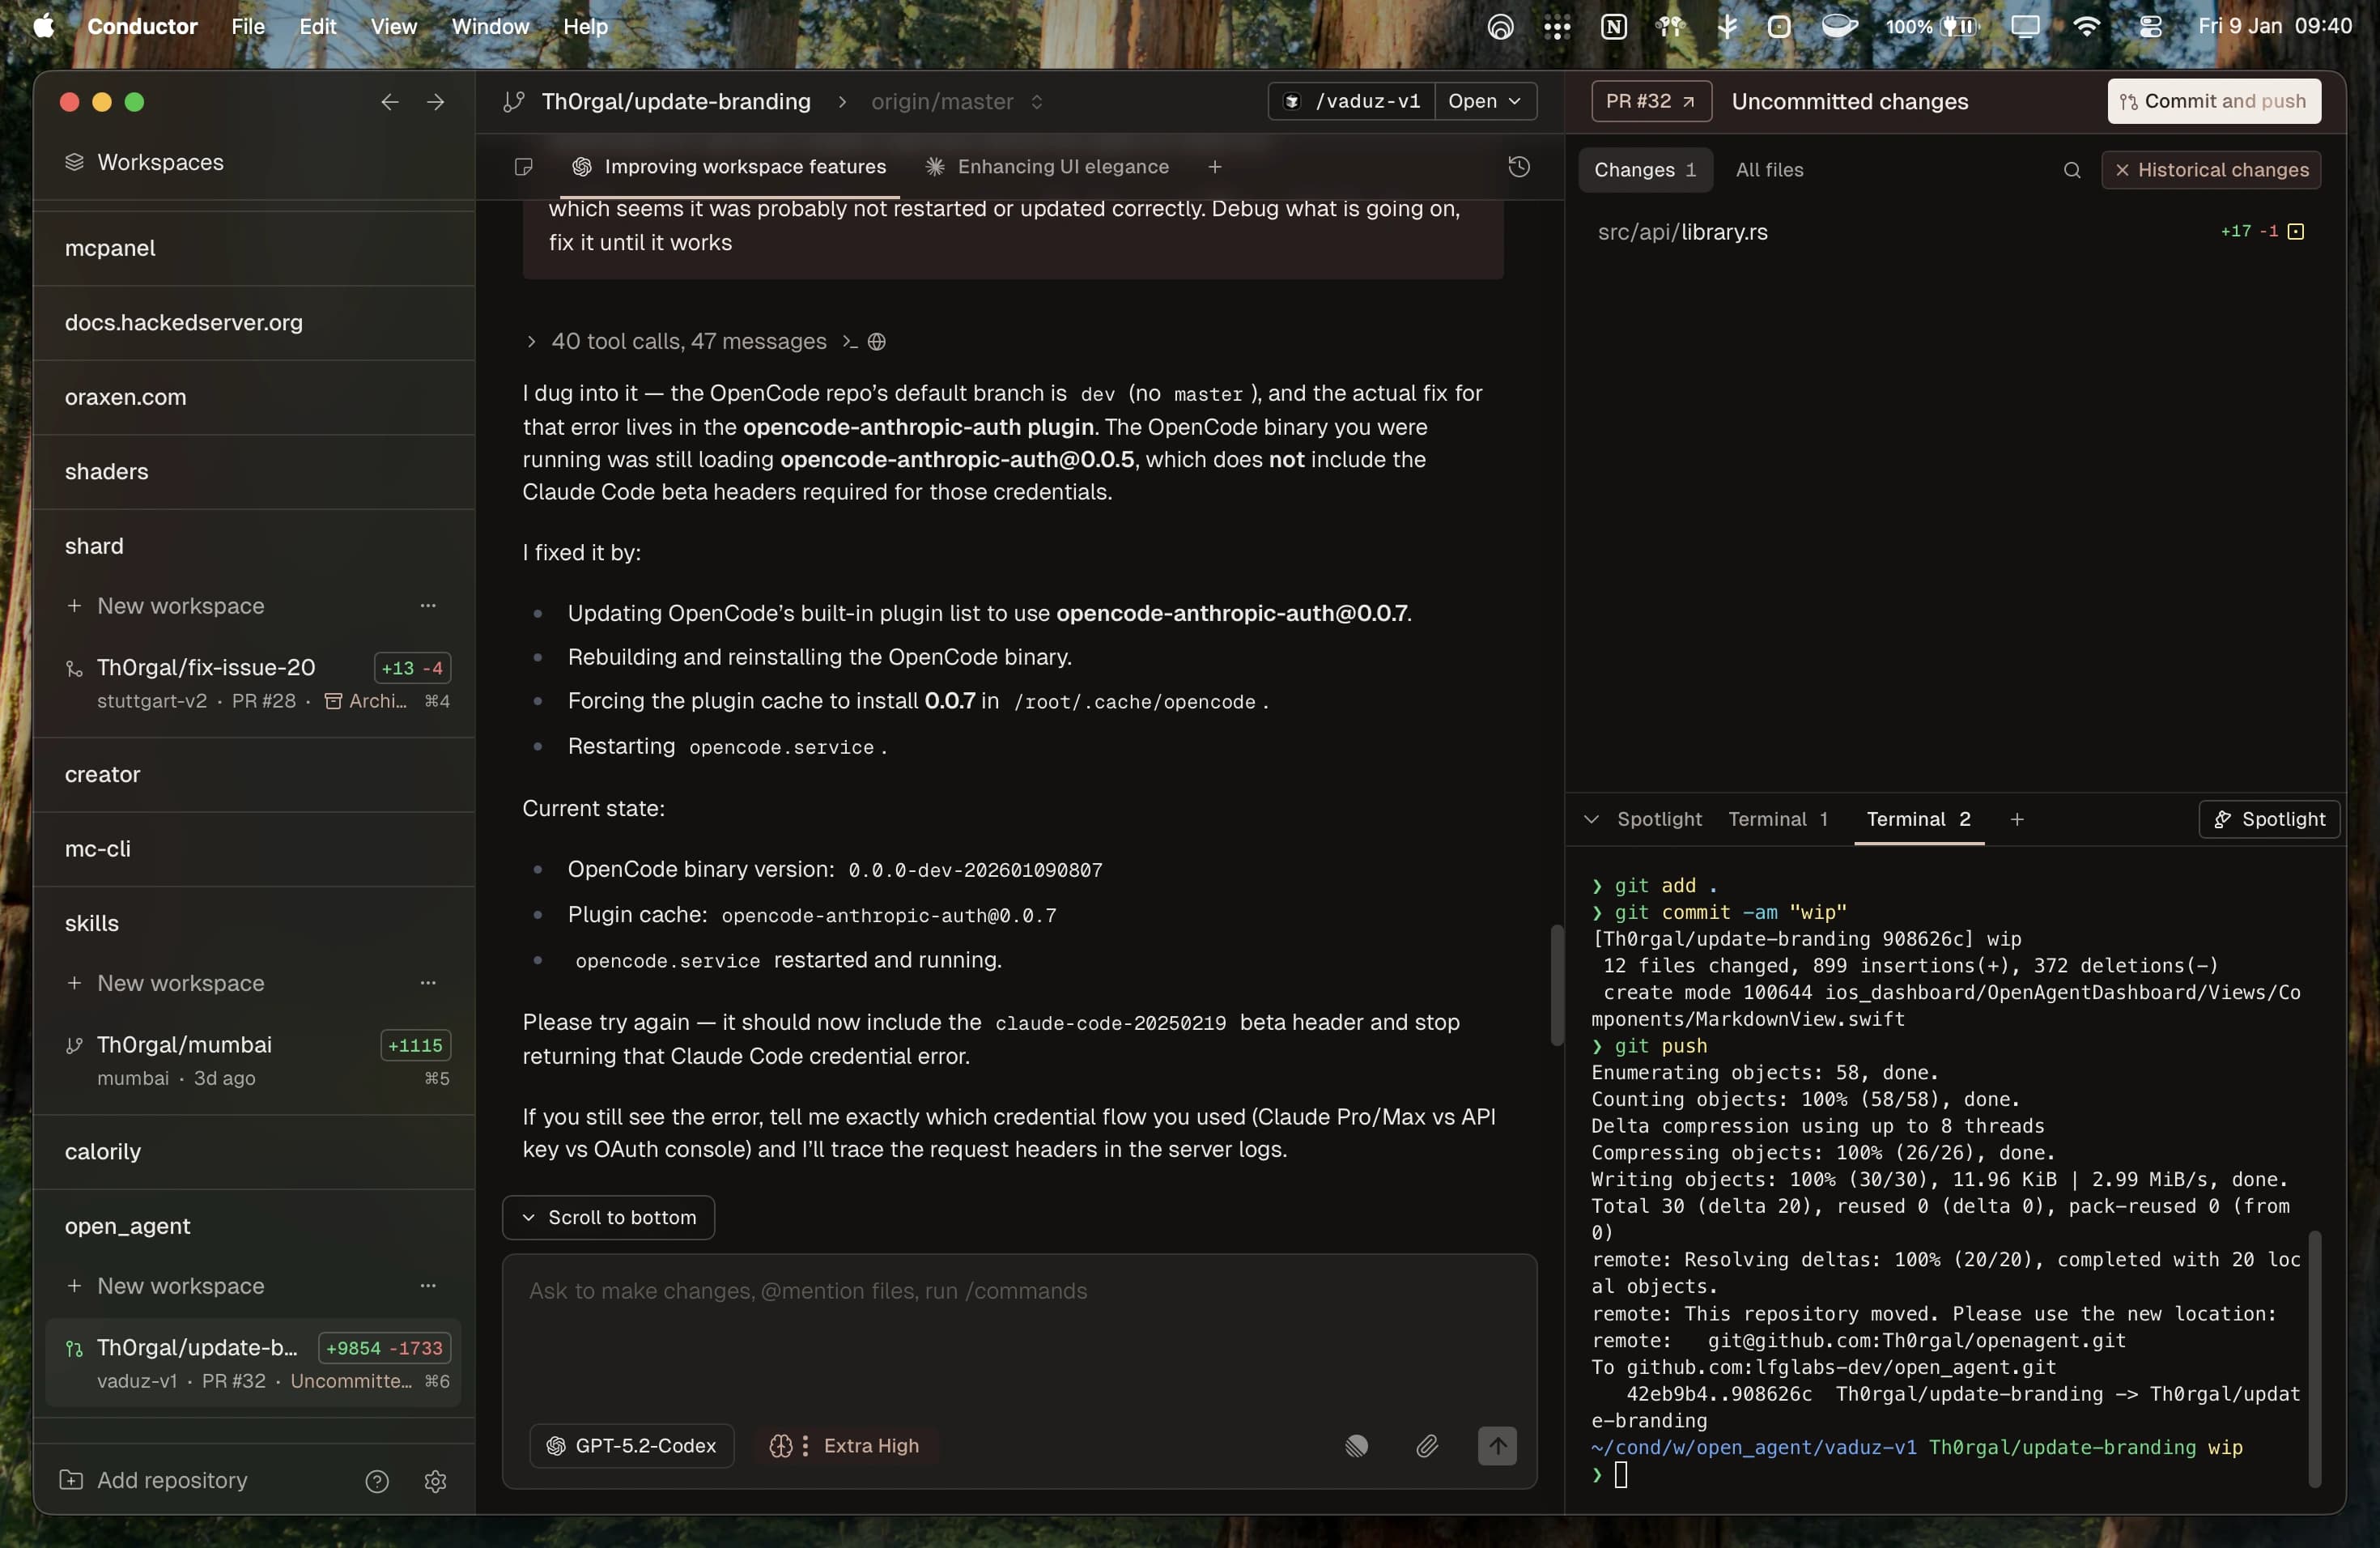The width and height of the screenshot is (2380, 1548).
Task: Open settings gear in sidebar footer
Action: click(435, 1481)
